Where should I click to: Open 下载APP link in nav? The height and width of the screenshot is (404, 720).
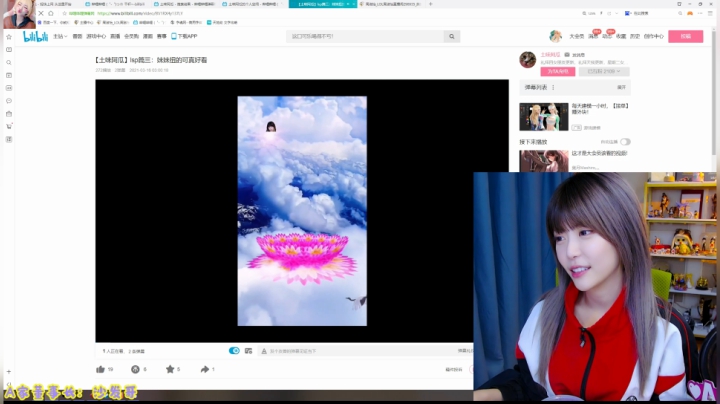click(184, 36)
